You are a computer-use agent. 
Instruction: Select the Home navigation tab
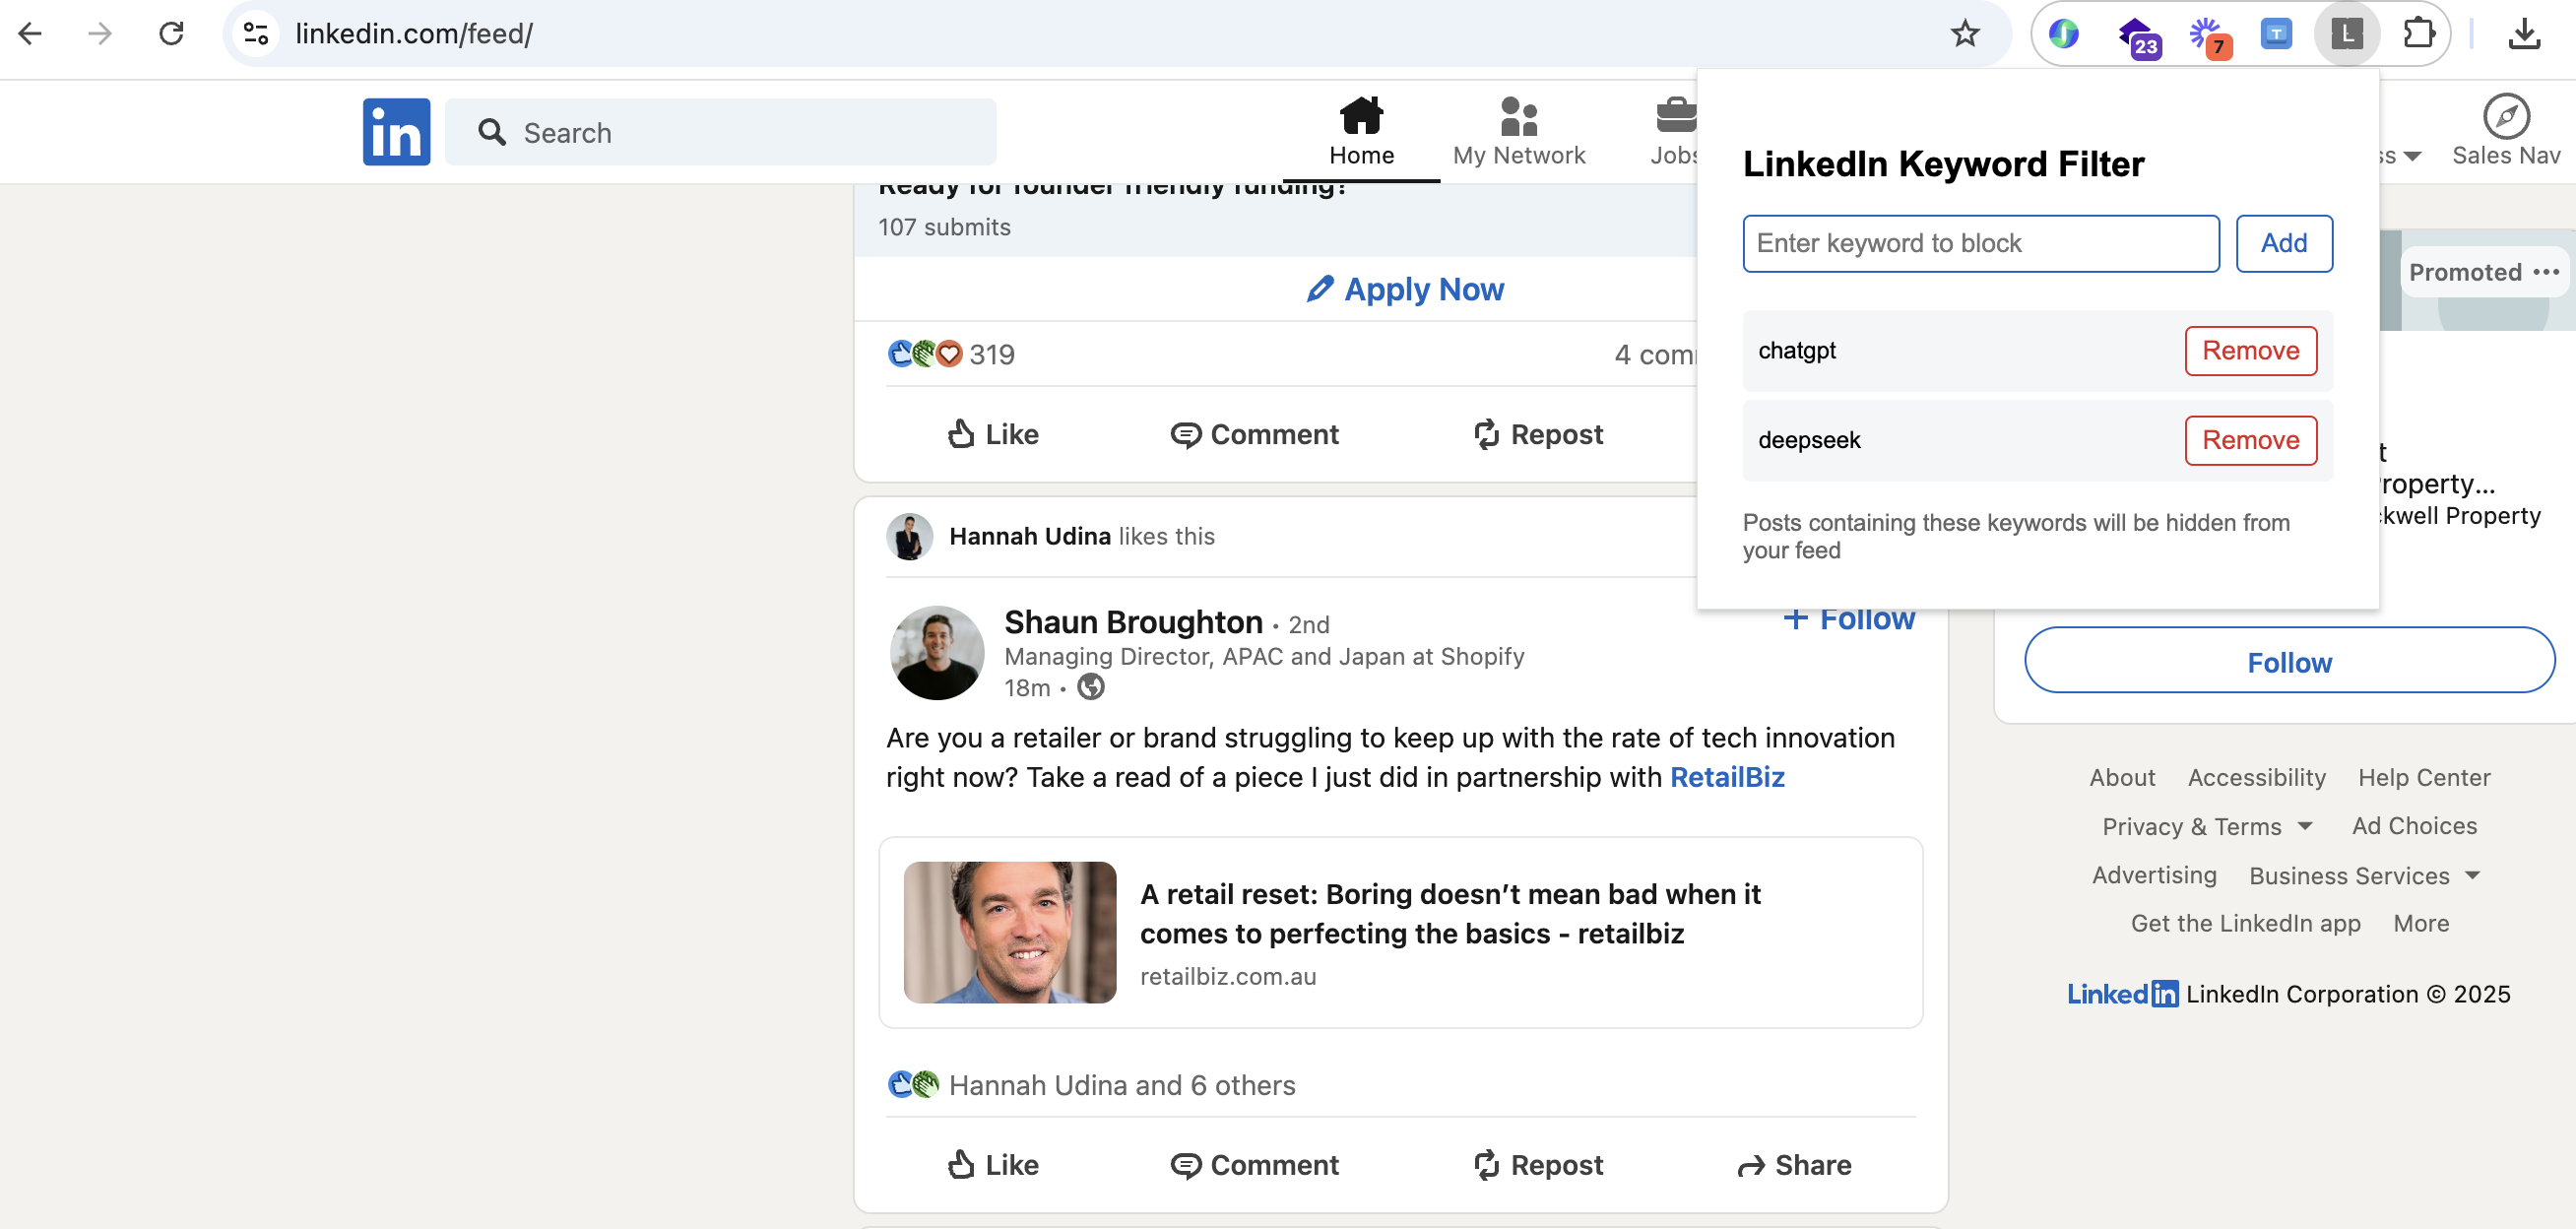click(1361, 132)
